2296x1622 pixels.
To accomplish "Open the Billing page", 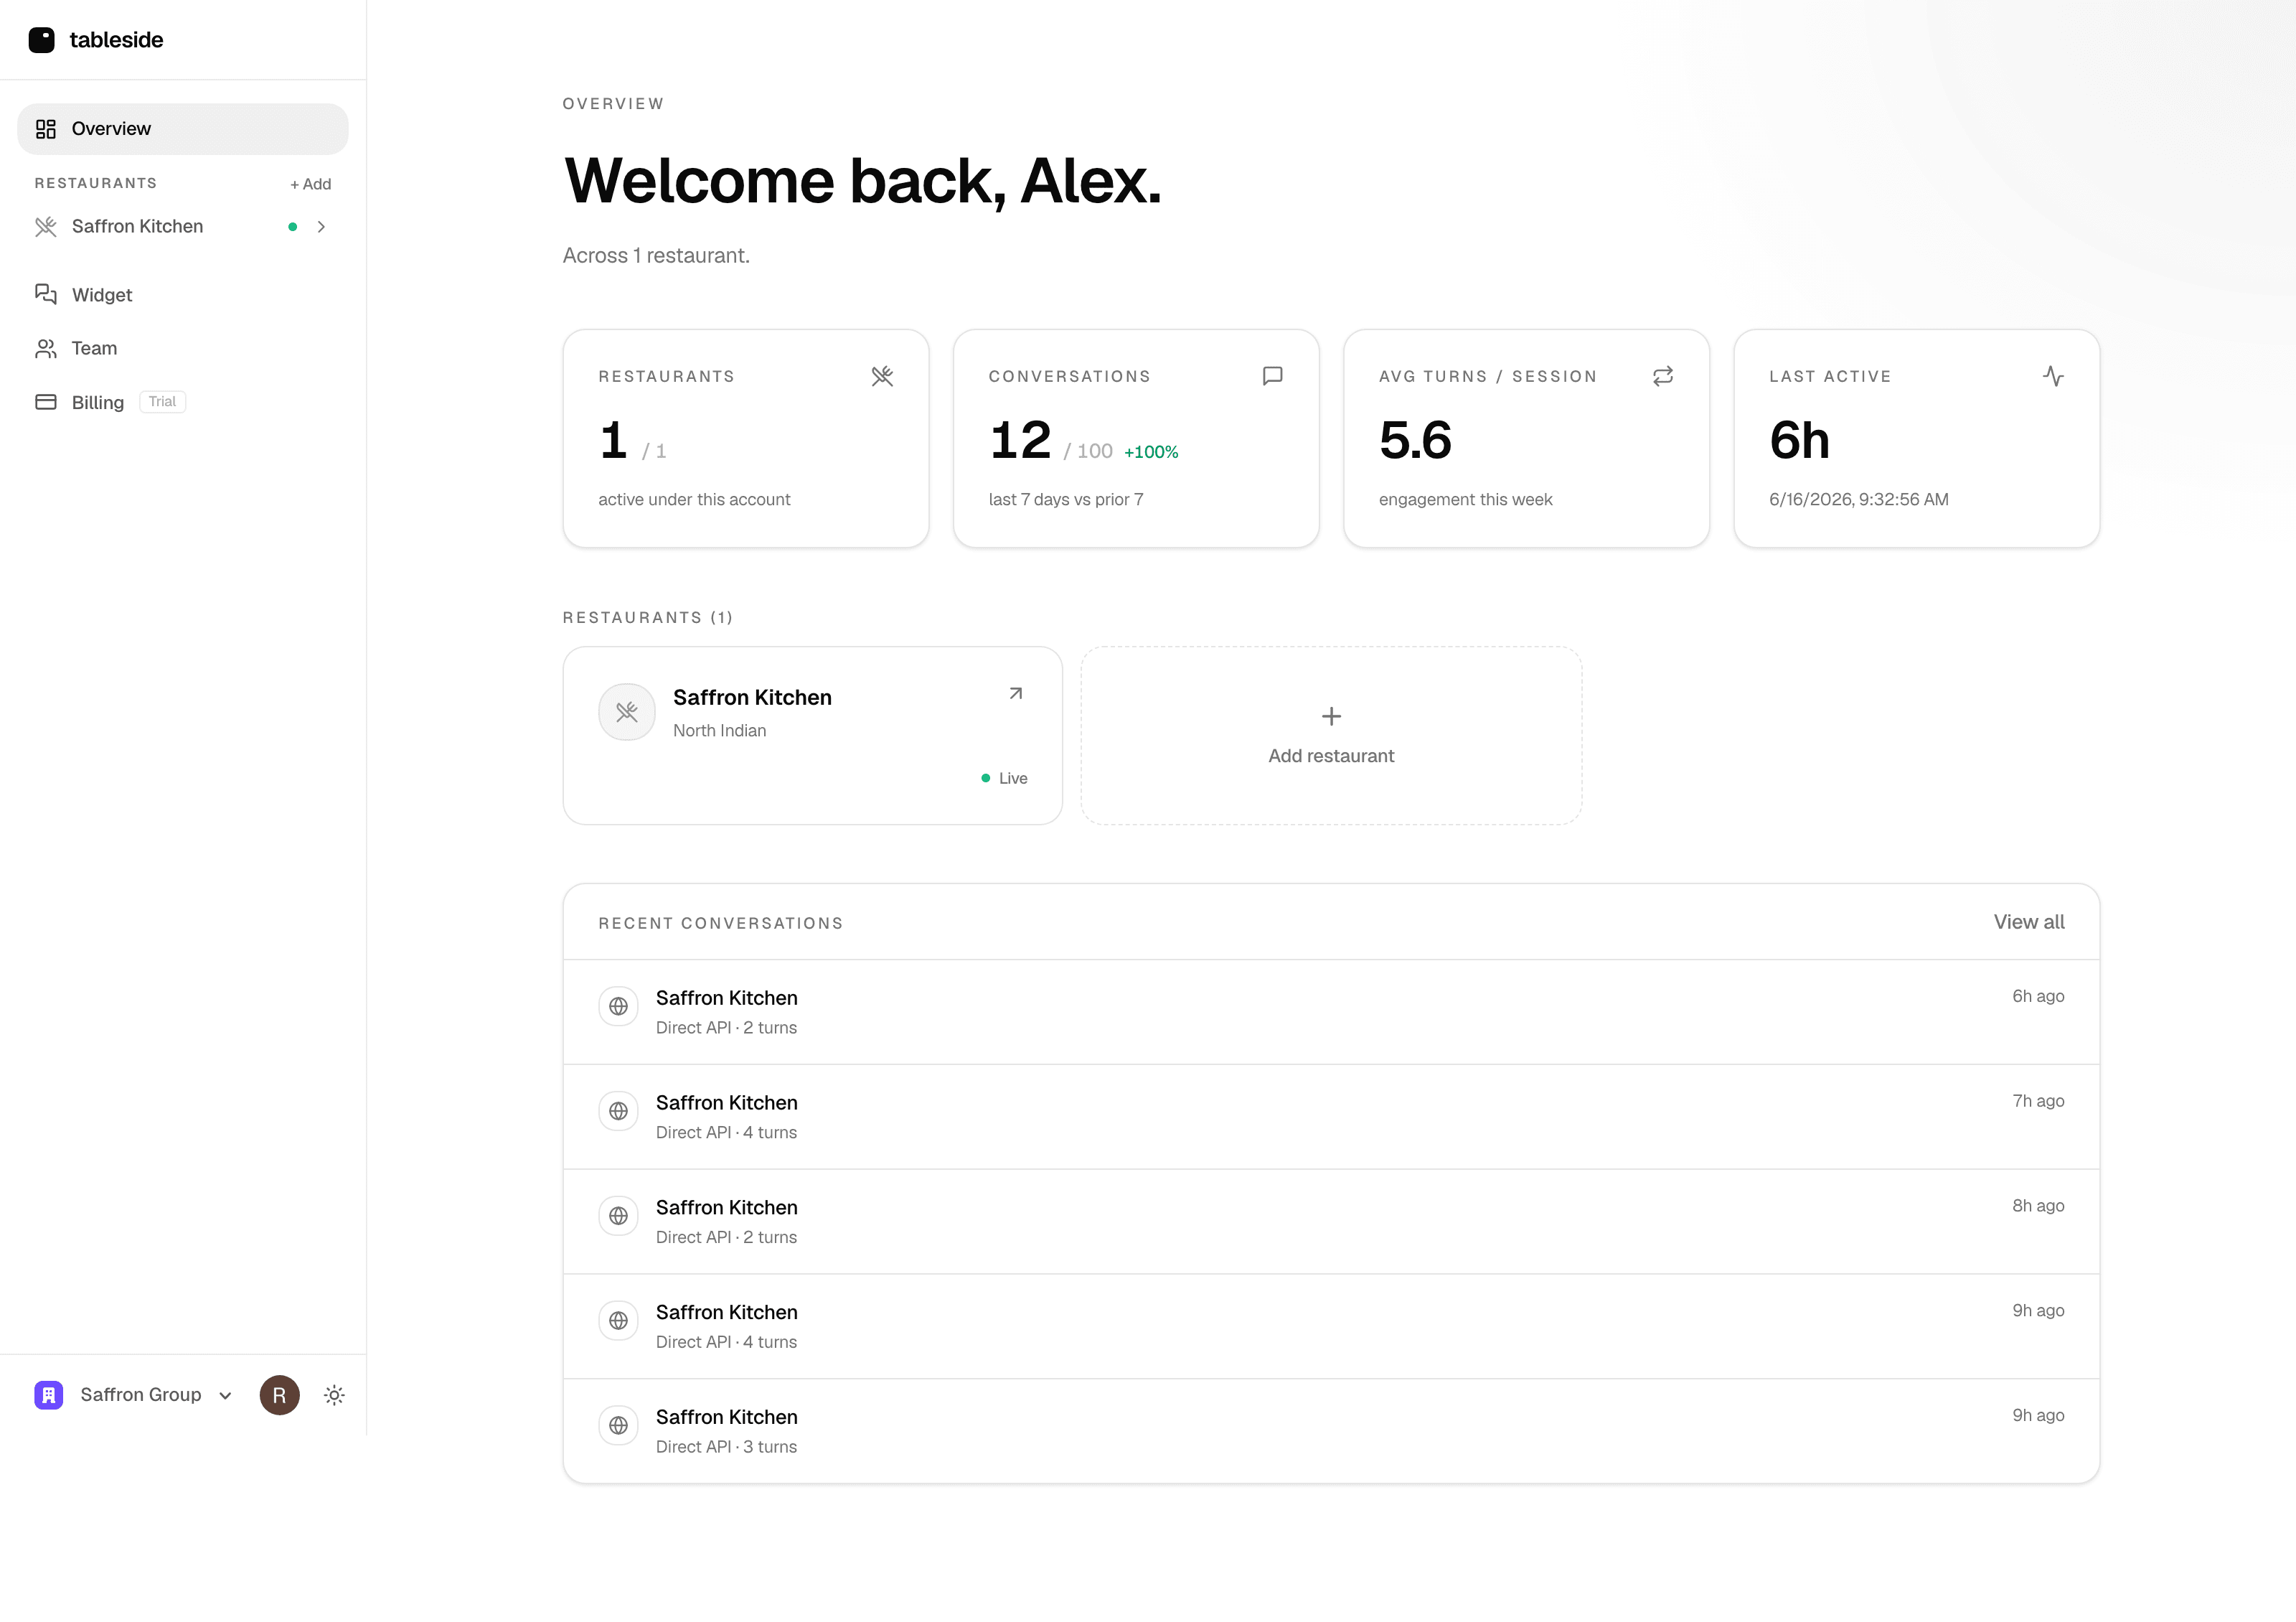I will pyautogui.click(x=183, y=402).
